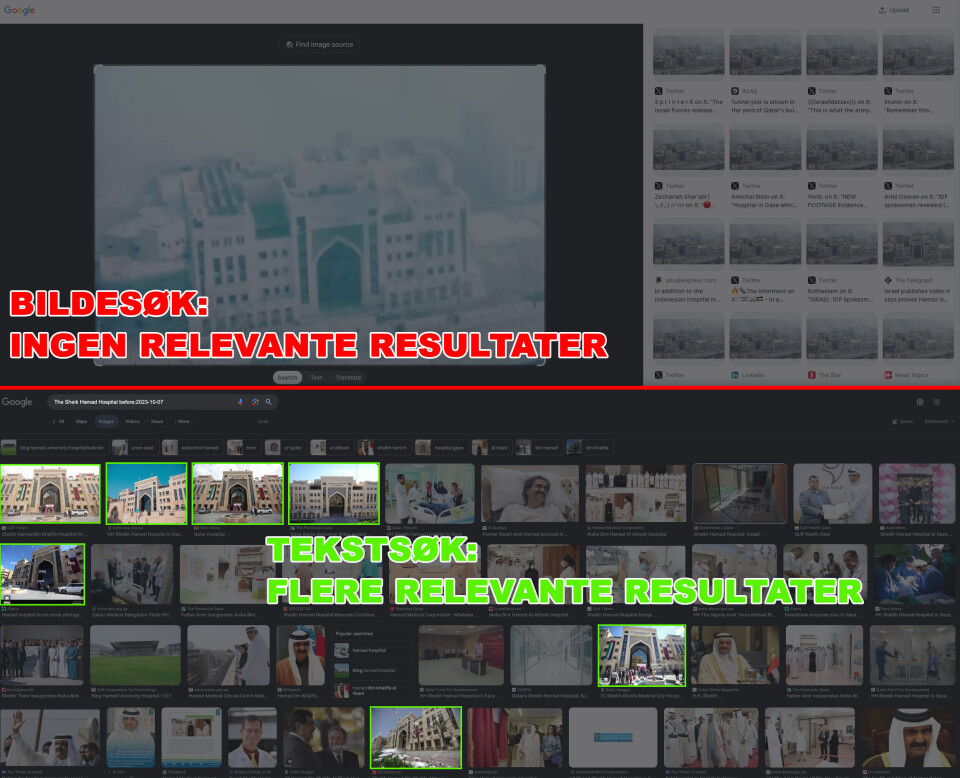This screenshot has width=960, height=778.
Task: Switch Lens mode to Text
Action: [316, 377]
